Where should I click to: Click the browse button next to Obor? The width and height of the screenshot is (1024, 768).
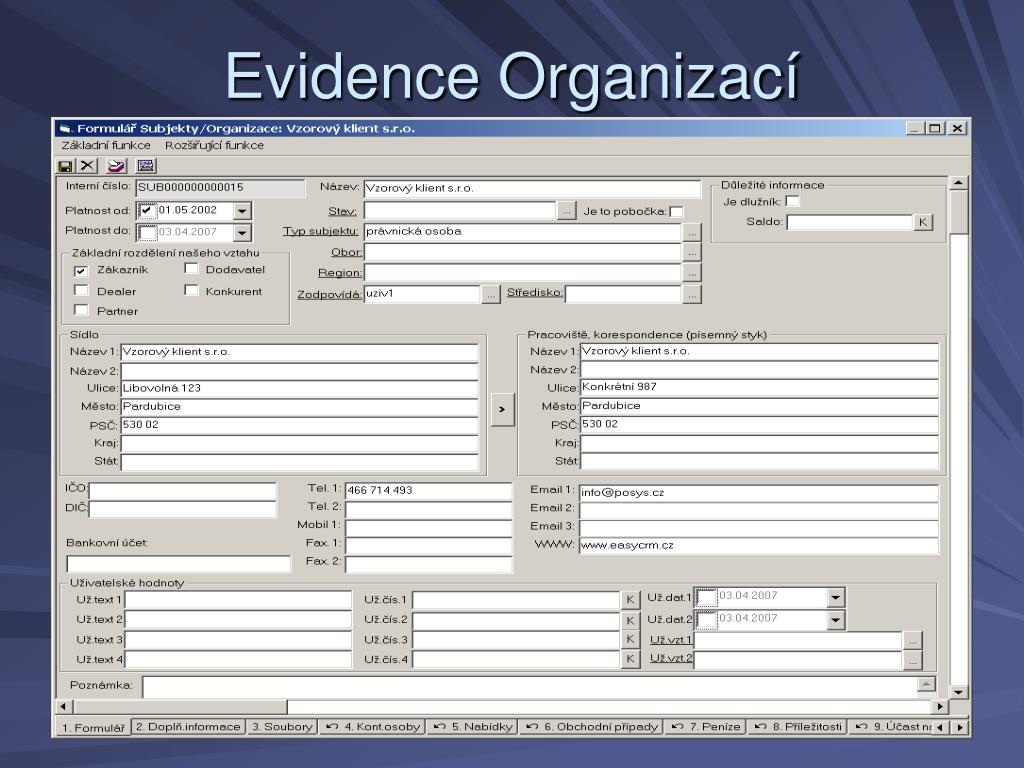(692, 252)
